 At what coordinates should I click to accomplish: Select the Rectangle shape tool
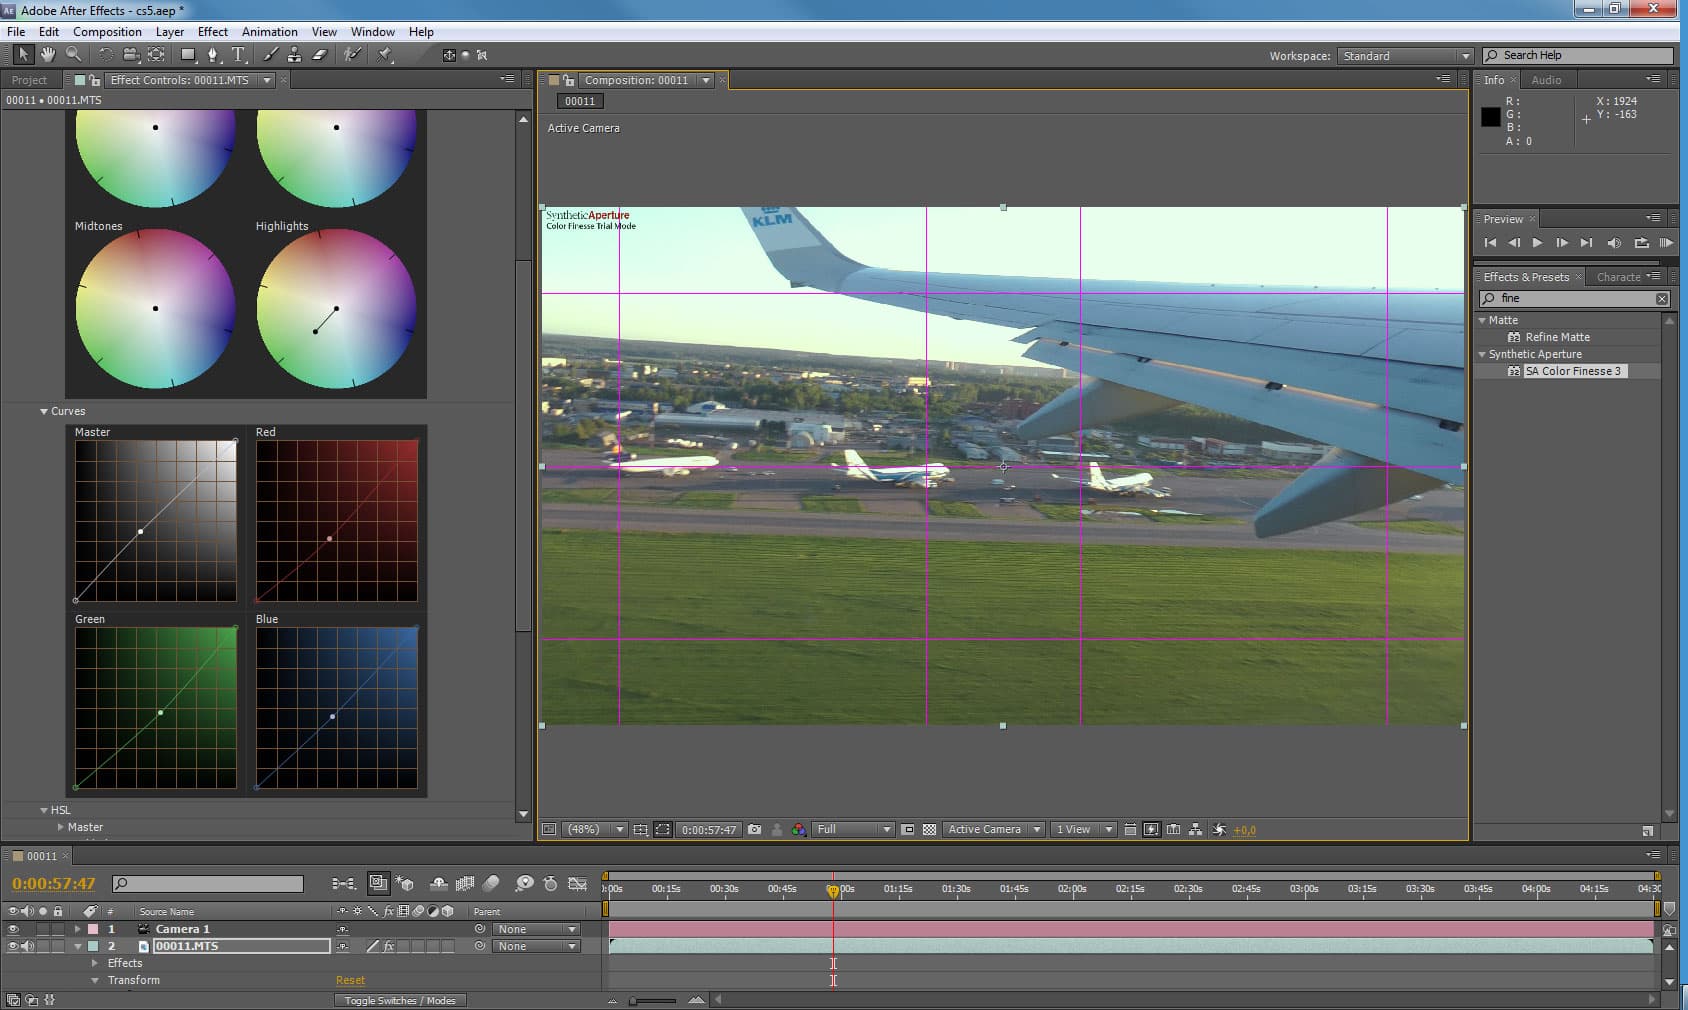[x=187, y=55]
